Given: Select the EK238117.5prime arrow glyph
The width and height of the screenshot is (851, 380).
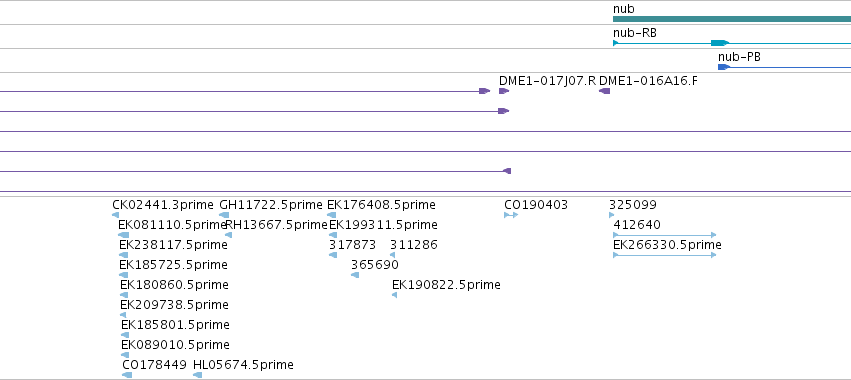Looking at the screenshot, I should tap(124, 255).
